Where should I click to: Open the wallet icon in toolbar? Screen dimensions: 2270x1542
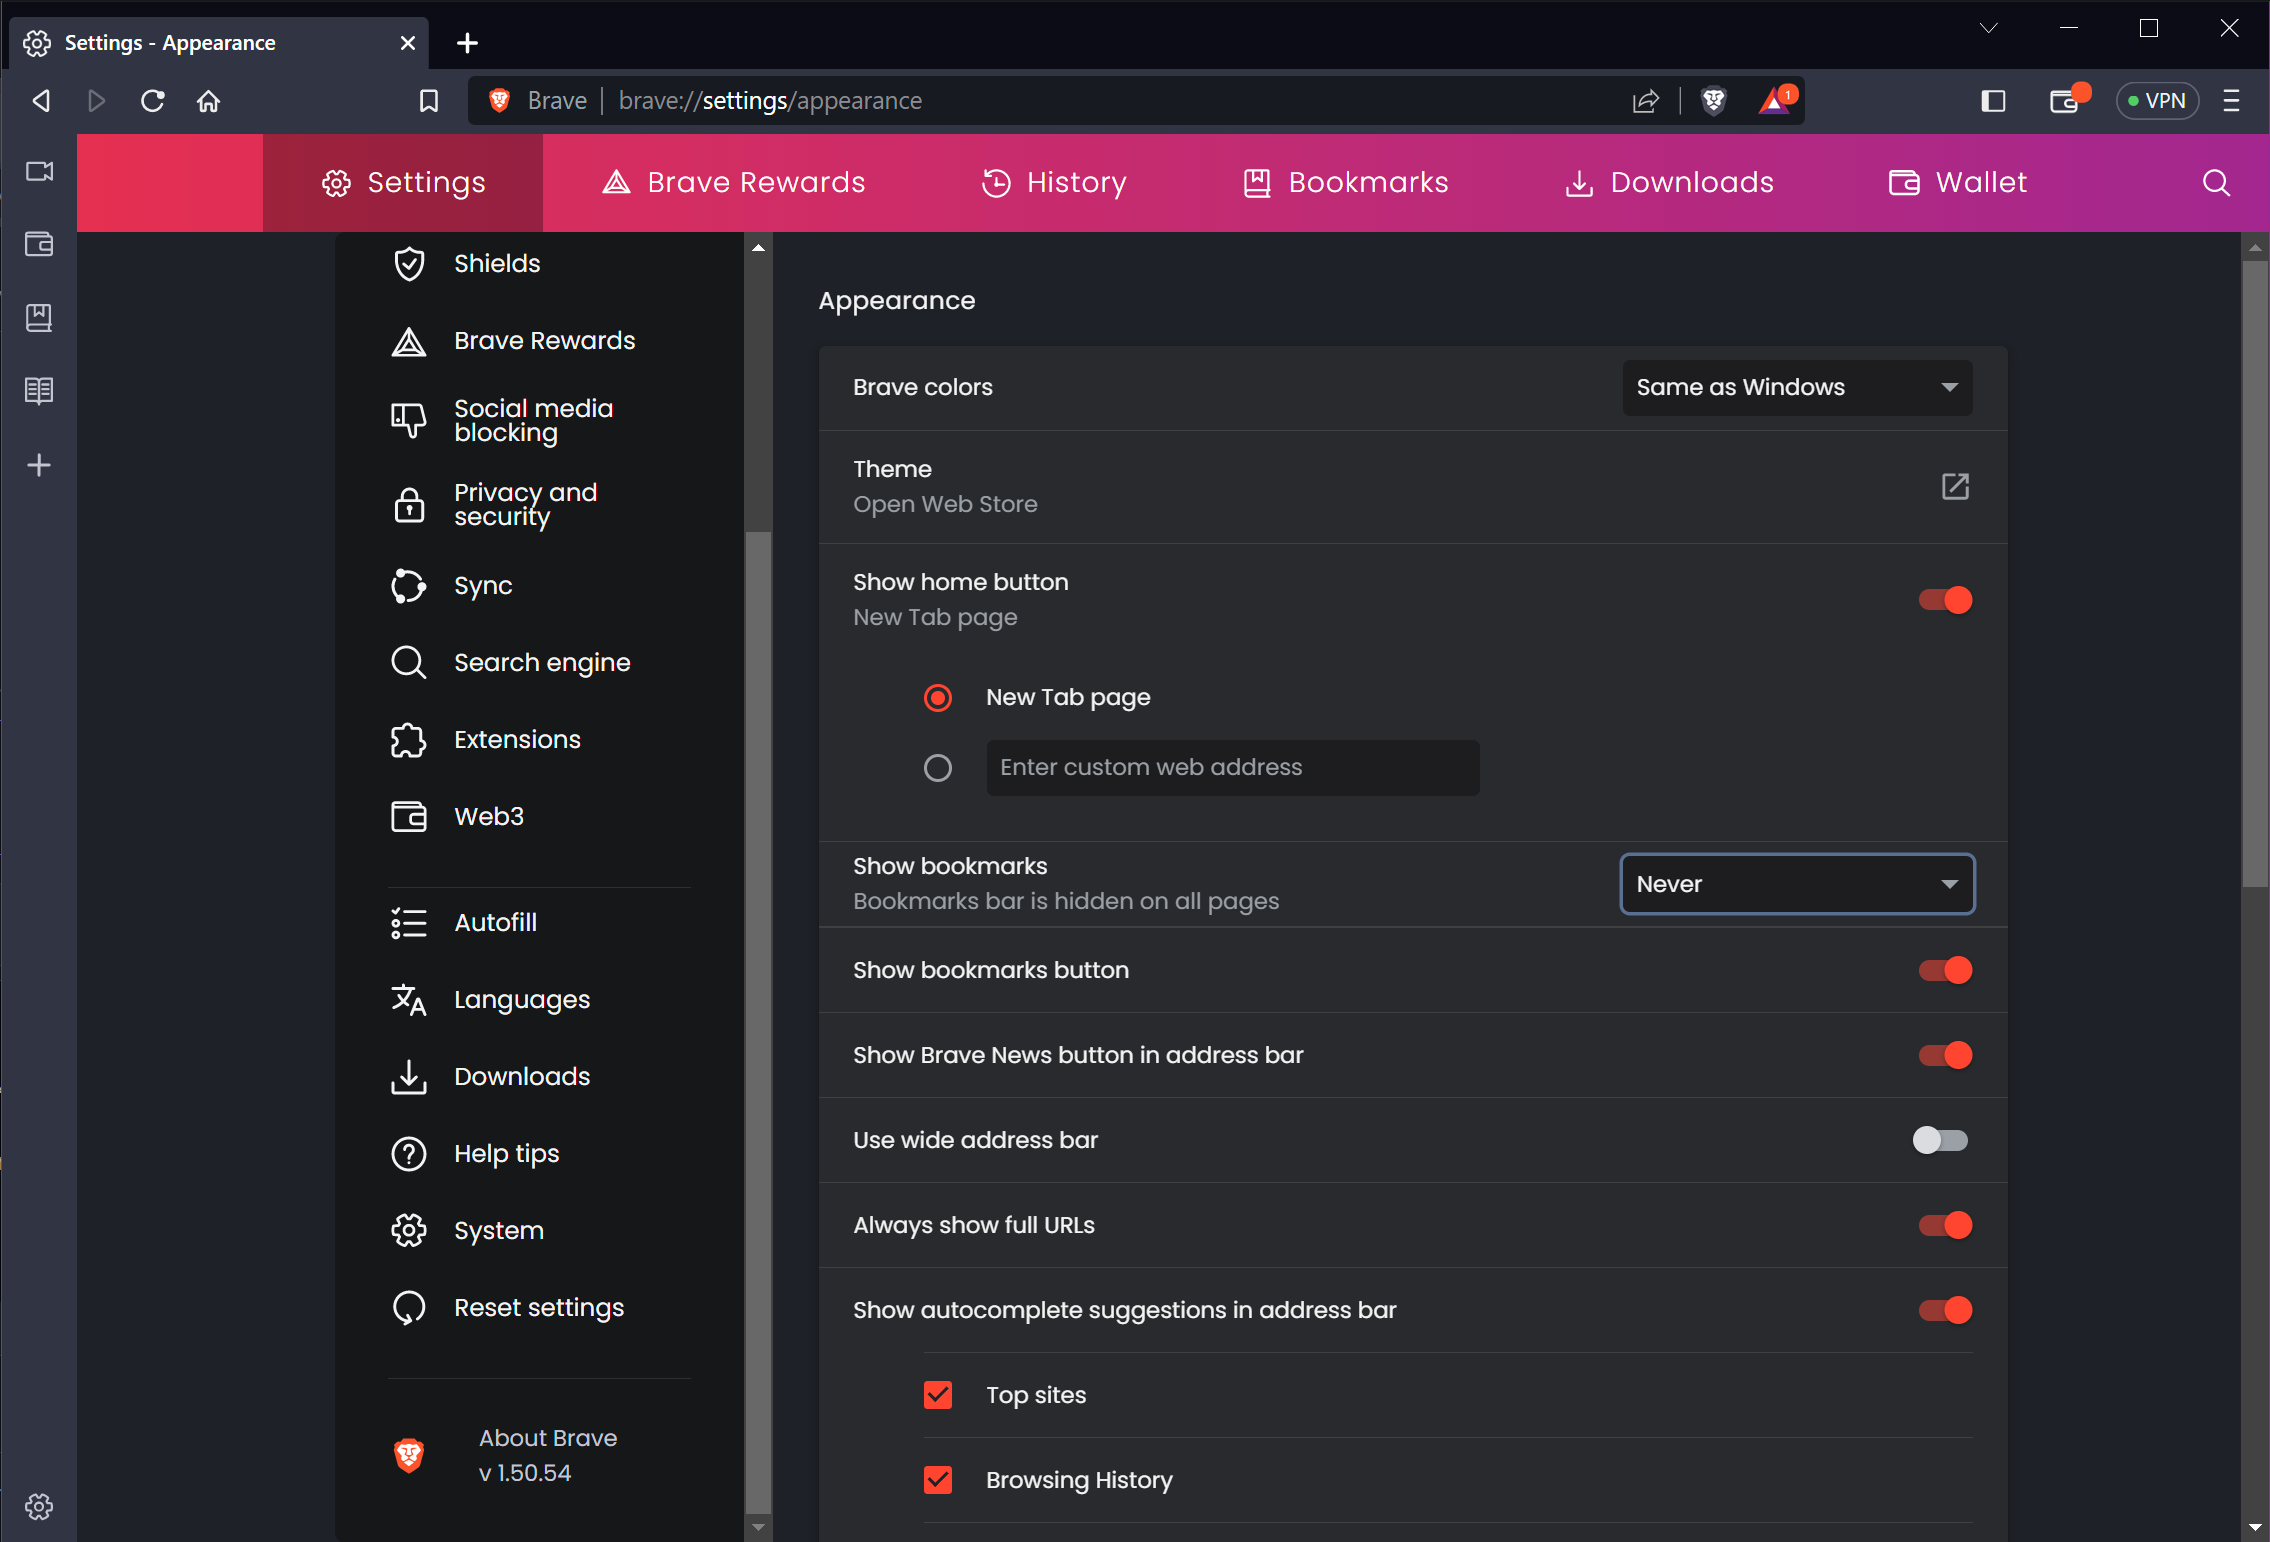[x=2068, y=100]
